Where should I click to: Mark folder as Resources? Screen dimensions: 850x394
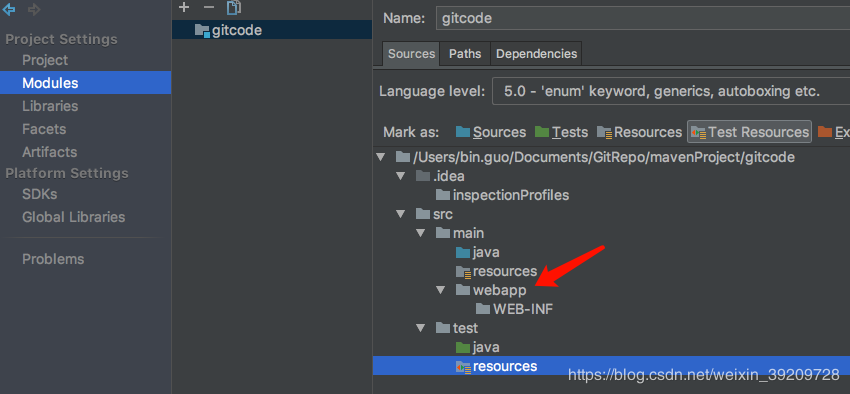click(x=640, y=132)
